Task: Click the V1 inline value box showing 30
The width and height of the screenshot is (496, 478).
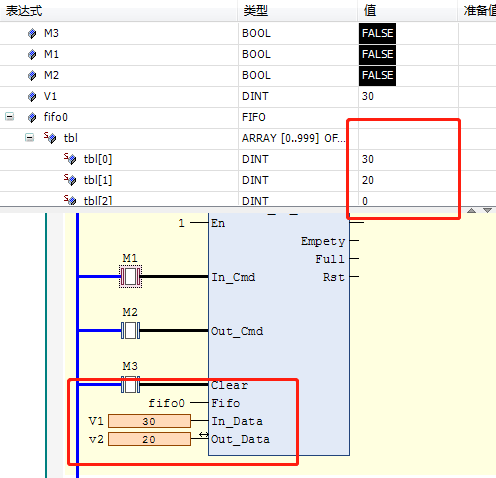Action: (149, 421)
